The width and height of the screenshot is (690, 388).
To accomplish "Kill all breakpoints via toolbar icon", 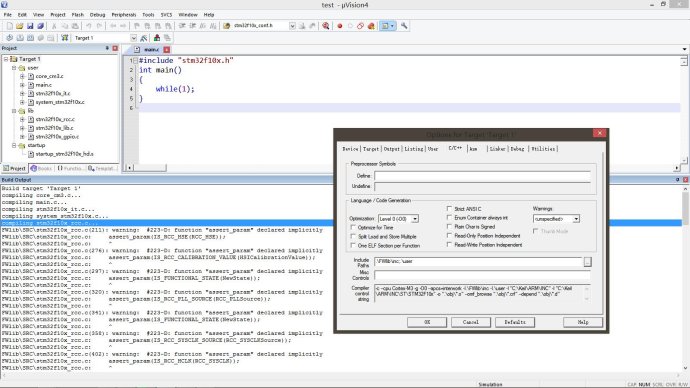I will coord(371,26).
